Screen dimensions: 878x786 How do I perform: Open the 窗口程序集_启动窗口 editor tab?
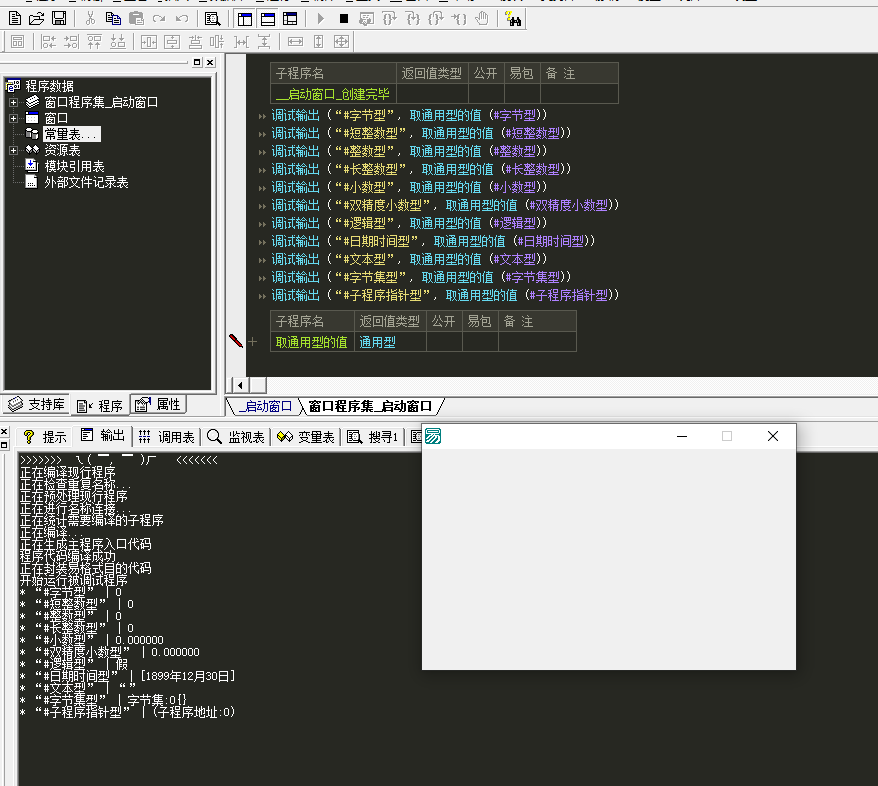pyautogui.click(x=370, y=406)
